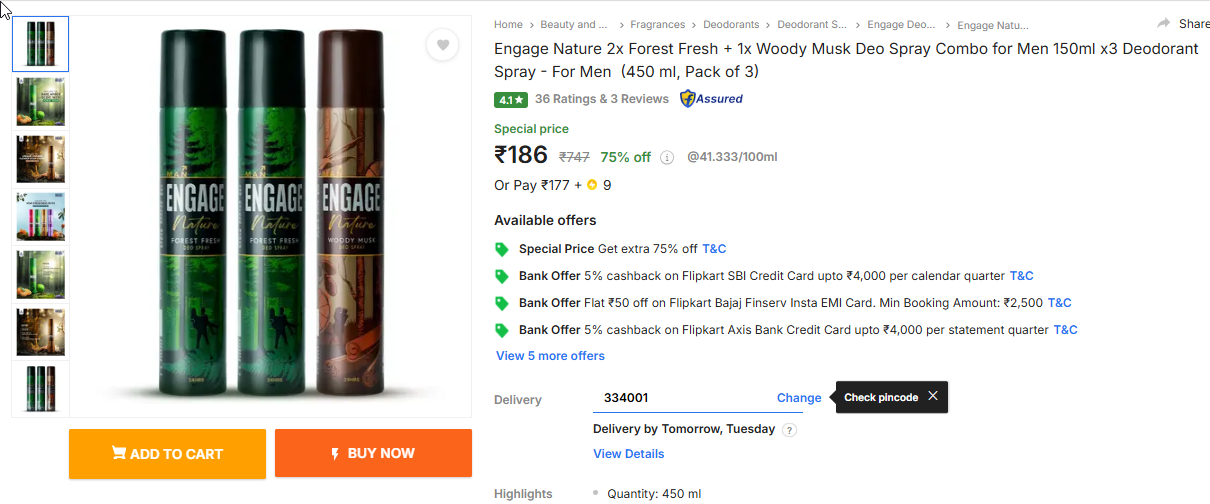Viewport: 1210px width, 504px height.
Task: Click the delivery pincode input field
Action: pyautogui.click(x=680, y=398)
